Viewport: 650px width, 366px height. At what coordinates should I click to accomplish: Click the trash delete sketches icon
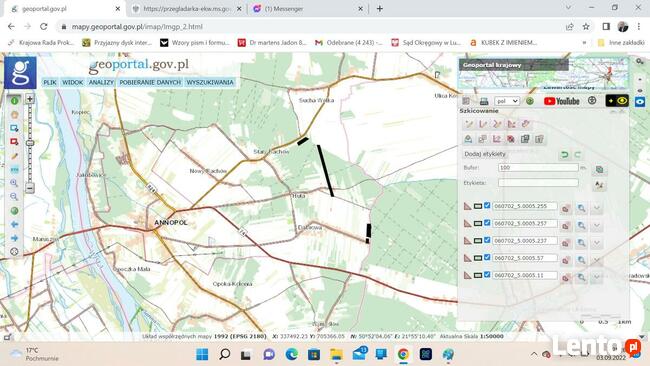point(539,139)
